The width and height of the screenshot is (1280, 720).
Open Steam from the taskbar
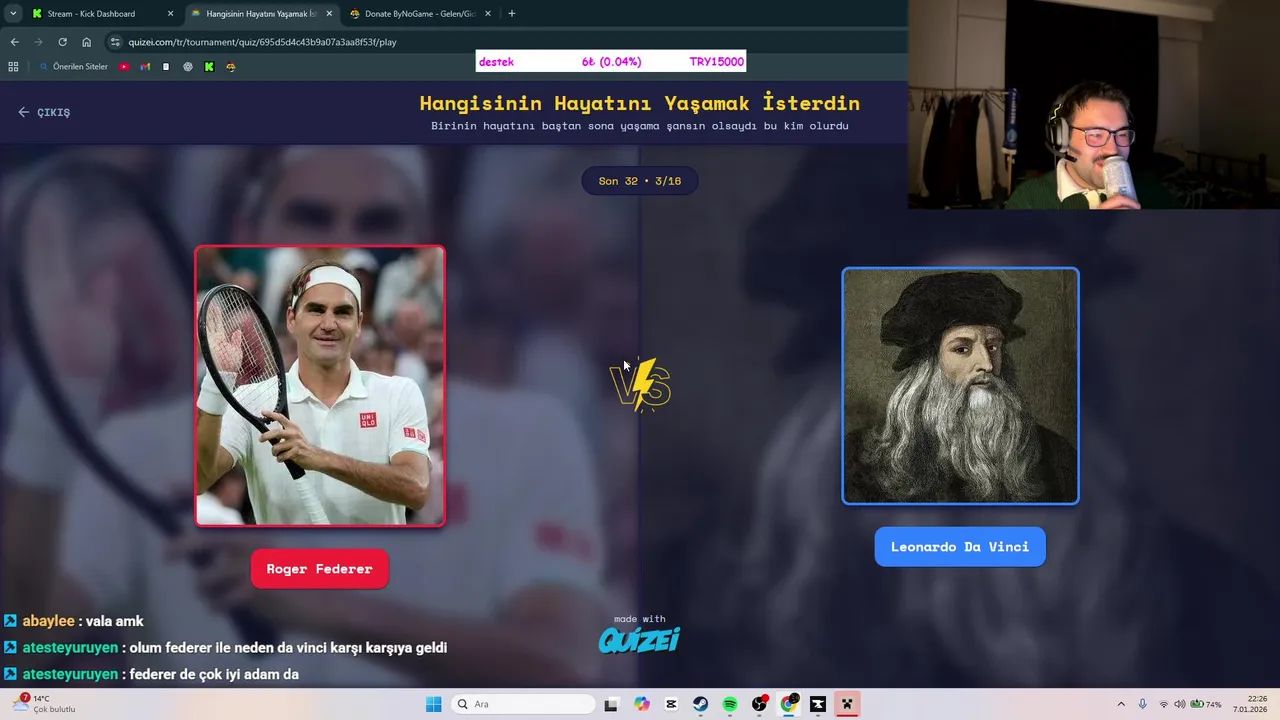700,704
